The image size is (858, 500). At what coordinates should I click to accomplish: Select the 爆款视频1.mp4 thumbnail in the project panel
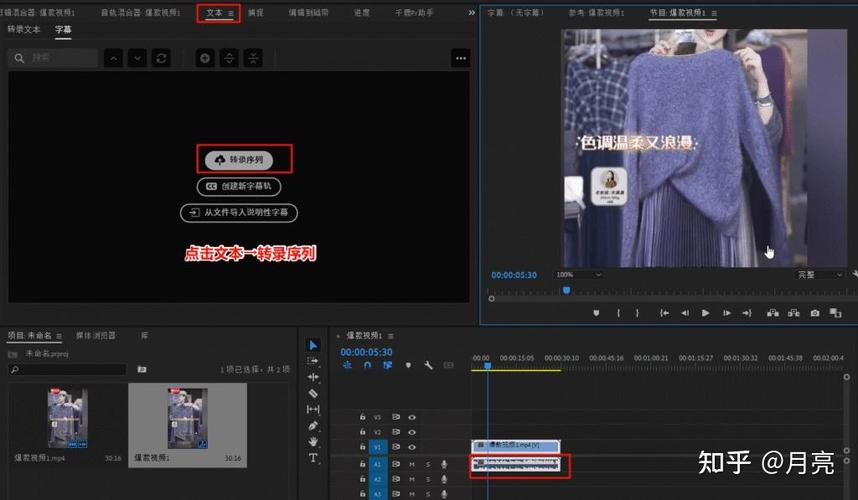[x=67, y=418]
